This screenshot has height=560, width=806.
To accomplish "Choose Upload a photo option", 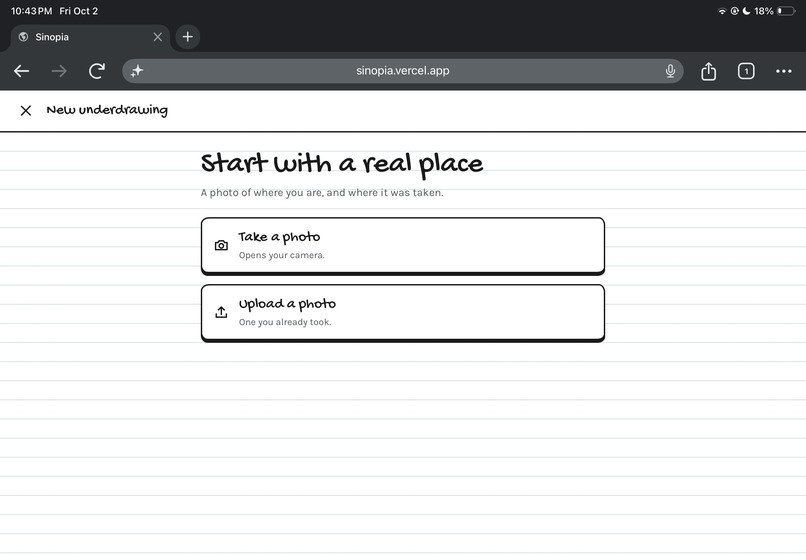I will 402,313.
